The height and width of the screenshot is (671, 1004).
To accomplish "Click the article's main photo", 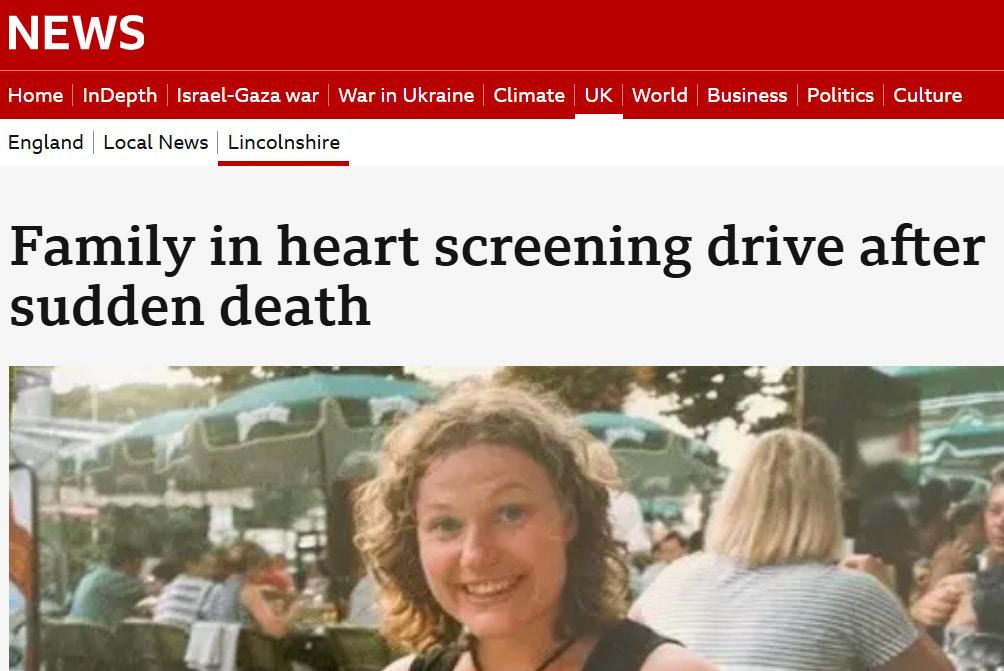I will pos(506,519).
